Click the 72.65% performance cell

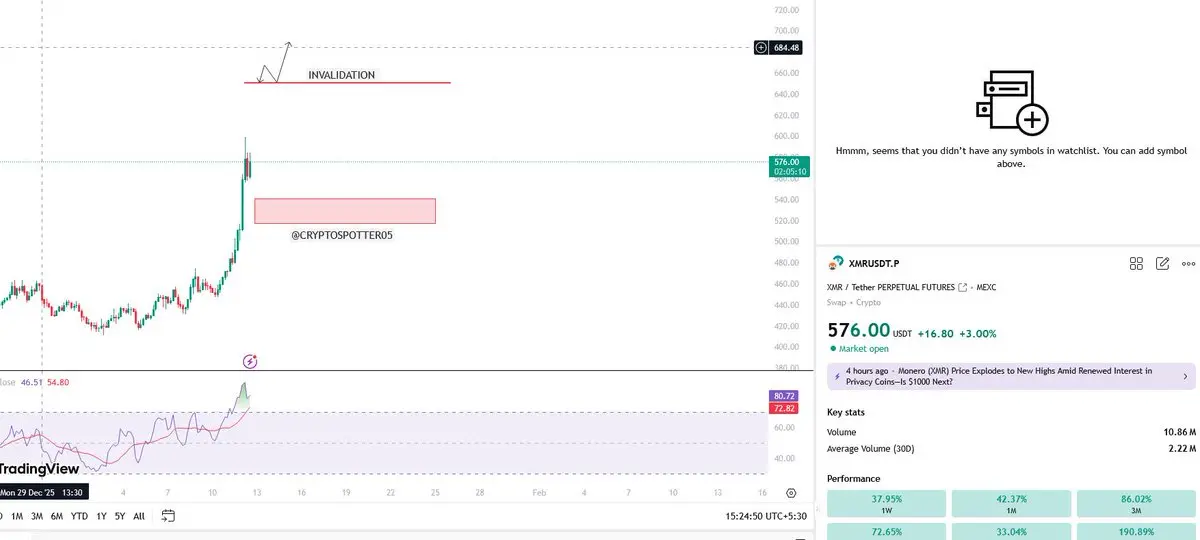[x=885, y=532]
